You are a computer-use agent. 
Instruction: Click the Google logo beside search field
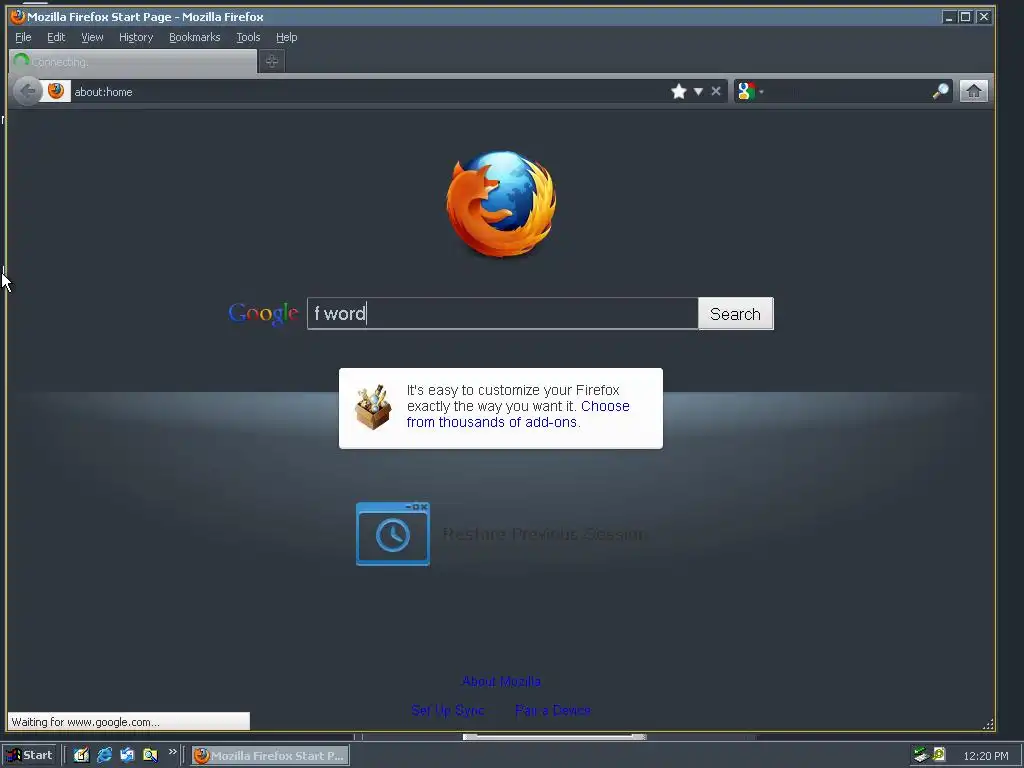point(263,314)
